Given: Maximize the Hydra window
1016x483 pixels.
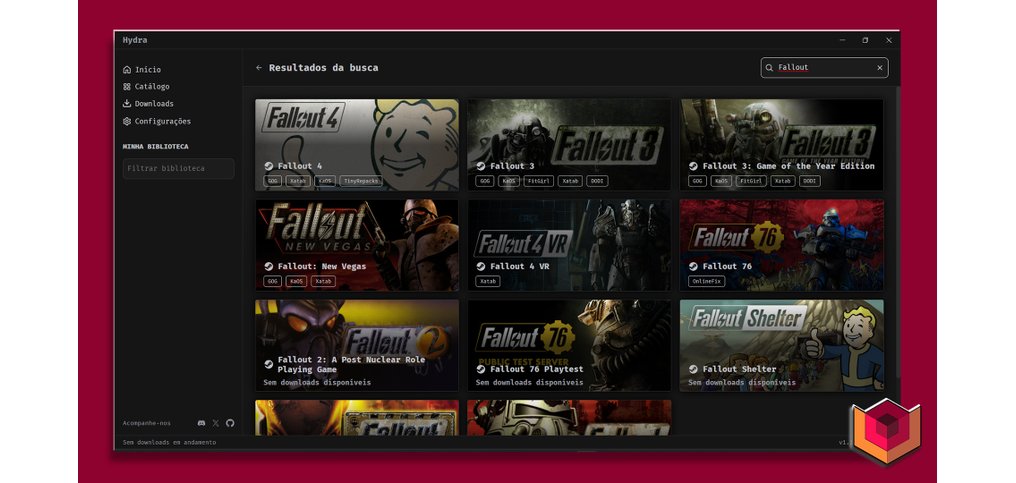Looking at the screenshot, I should [865, 40].
